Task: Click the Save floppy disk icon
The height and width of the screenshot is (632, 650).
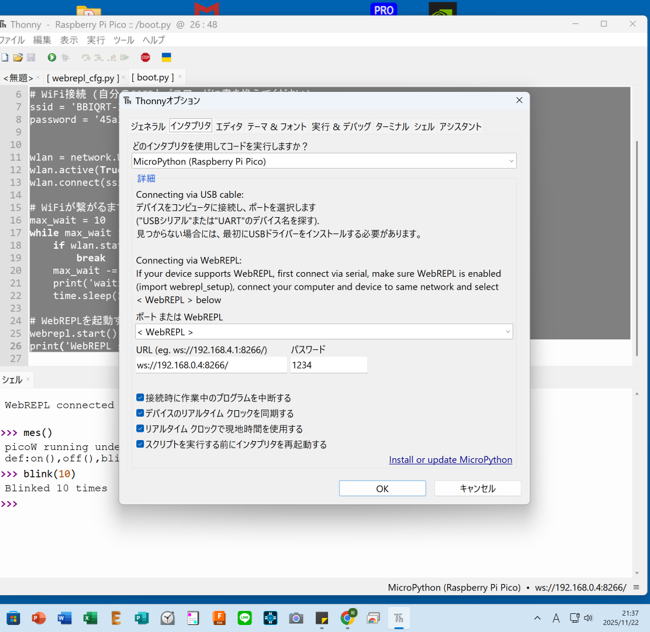Action: tap(31, 57)
